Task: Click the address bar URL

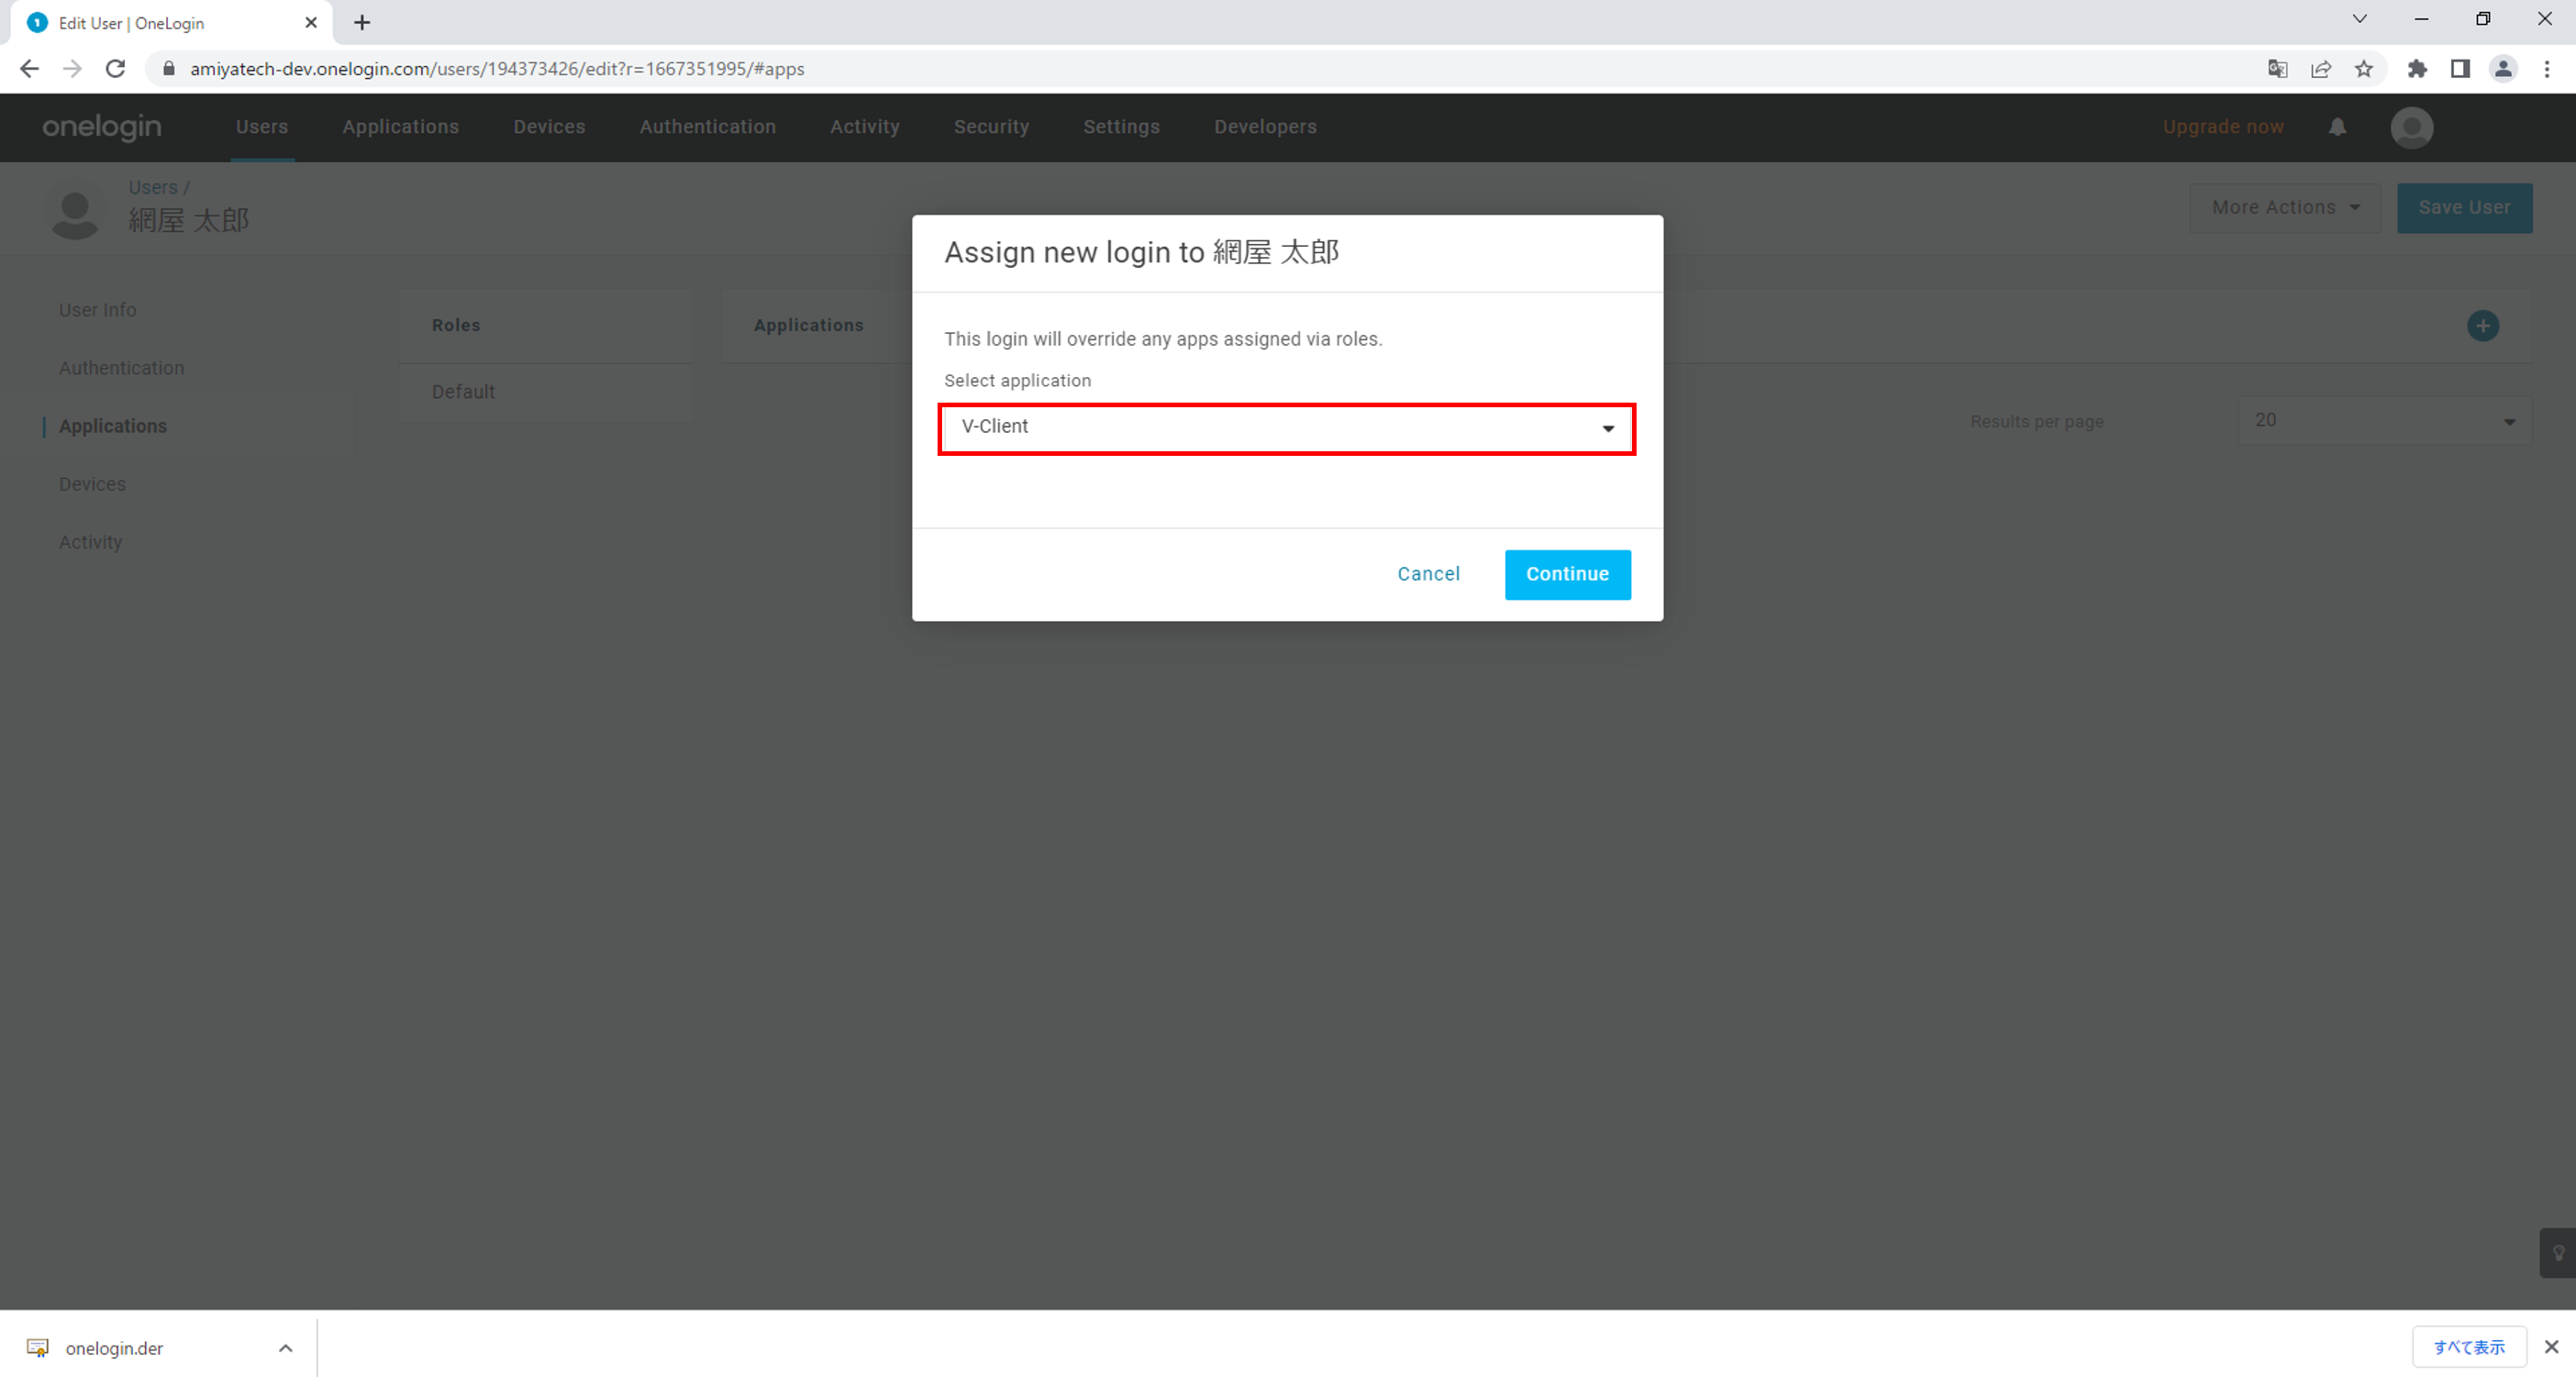Action: (497, 68)
